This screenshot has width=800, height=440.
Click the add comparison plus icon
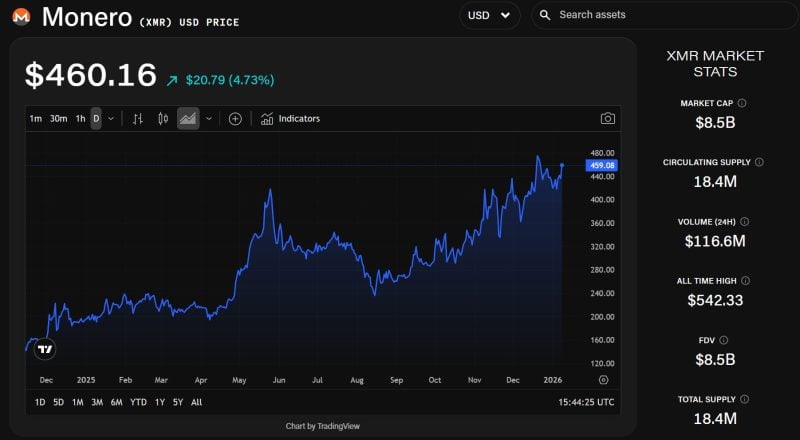235,119
